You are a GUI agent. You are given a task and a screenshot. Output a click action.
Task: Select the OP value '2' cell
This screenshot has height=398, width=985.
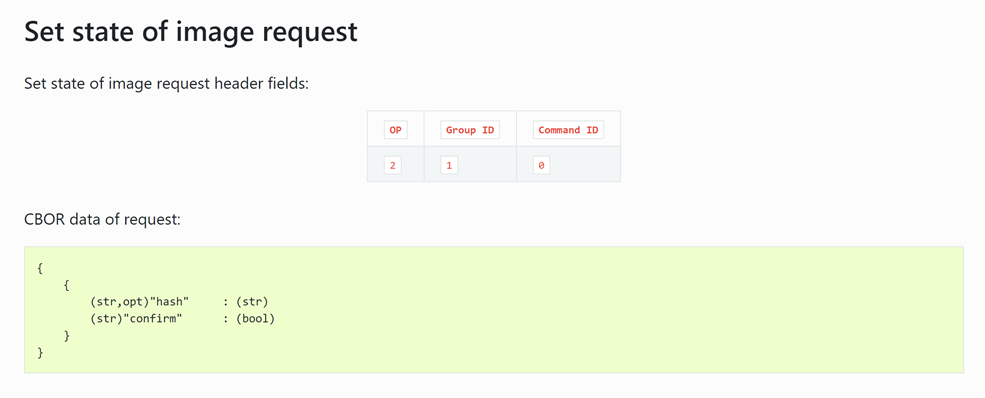[x=393, y=166]
